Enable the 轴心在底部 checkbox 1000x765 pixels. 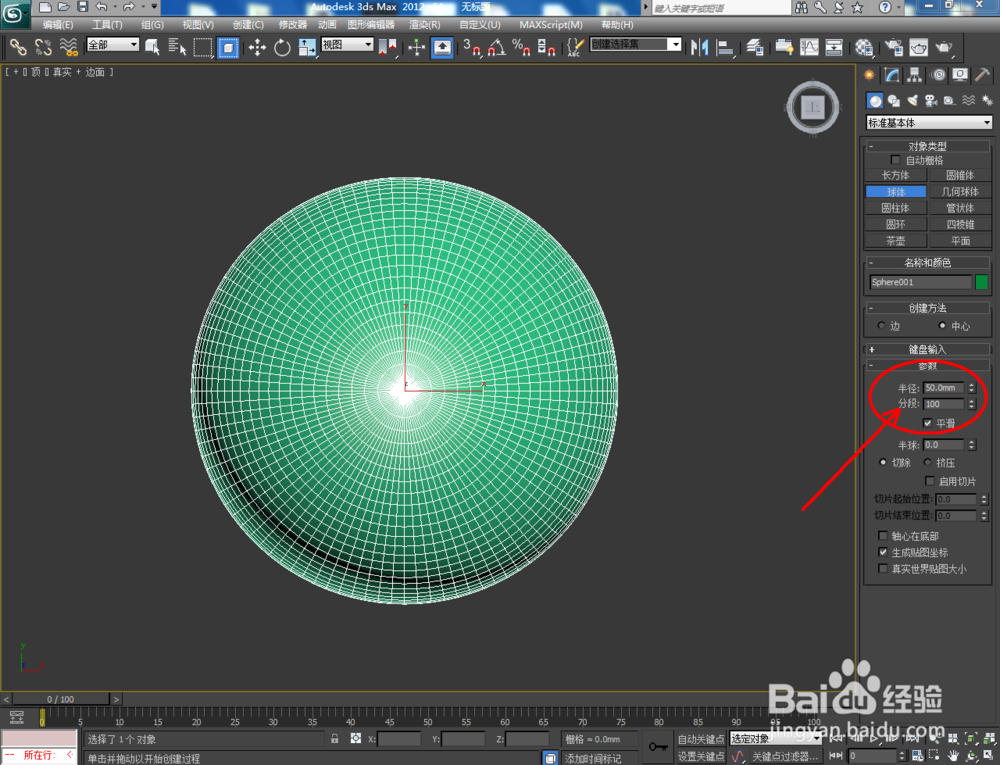[x=883, y=536]
